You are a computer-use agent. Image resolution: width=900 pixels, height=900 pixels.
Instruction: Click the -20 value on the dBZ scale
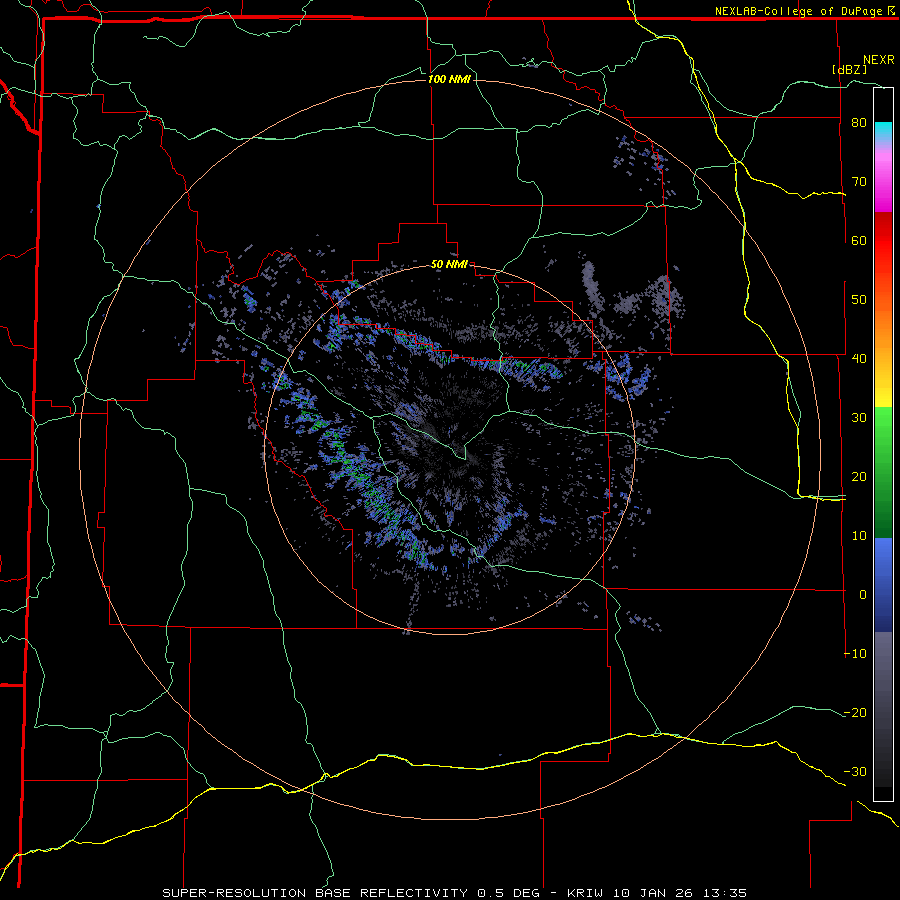[x=855, y=713]
